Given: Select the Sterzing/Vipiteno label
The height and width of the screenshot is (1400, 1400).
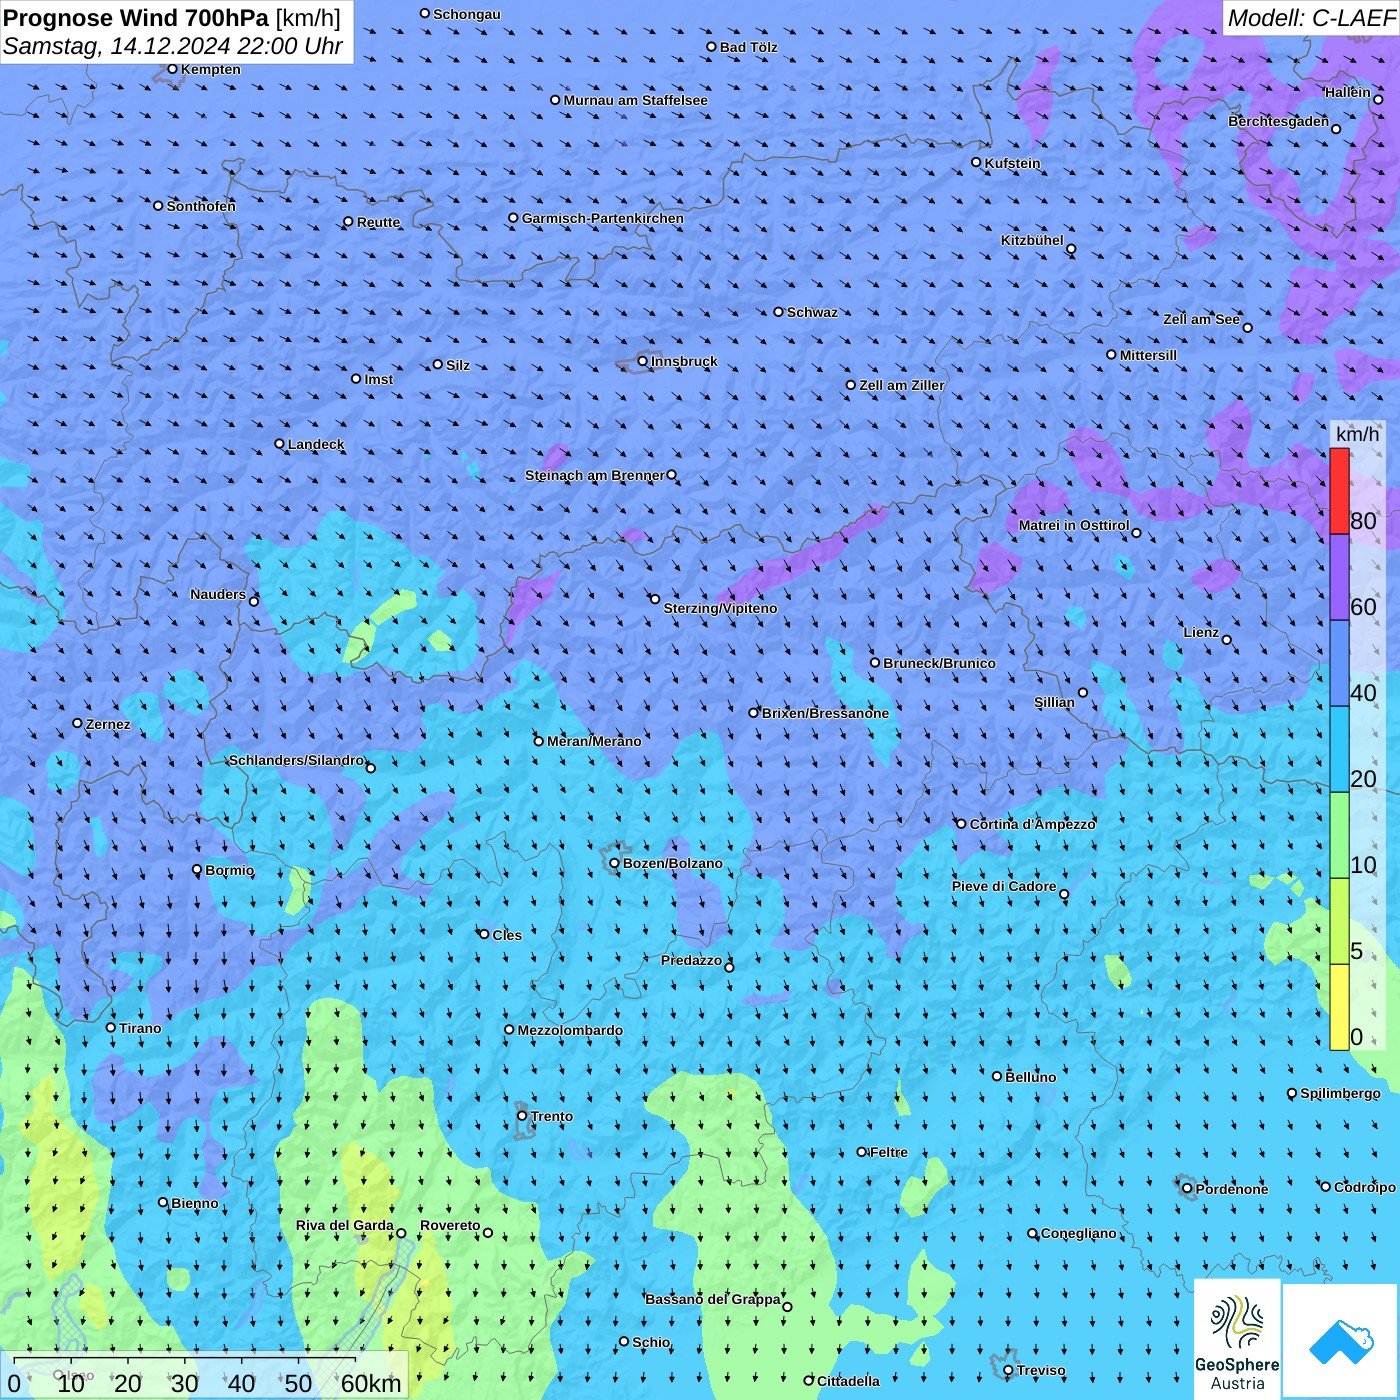Looking at the screenshot, I should coord(720,608).
